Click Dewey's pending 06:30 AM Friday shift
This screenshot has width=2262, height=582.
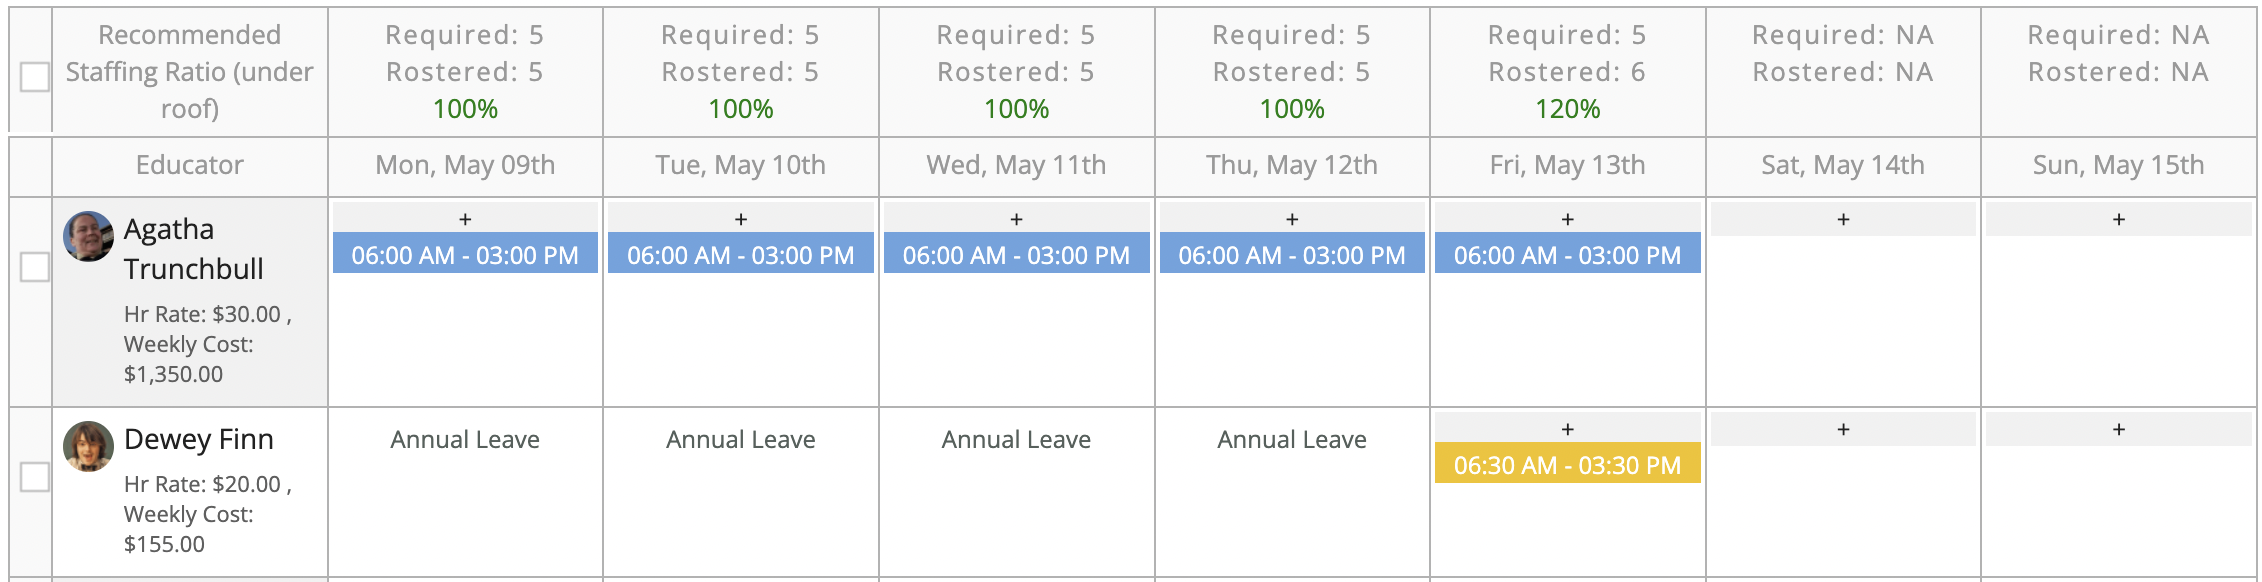[x=1567, y=465]
